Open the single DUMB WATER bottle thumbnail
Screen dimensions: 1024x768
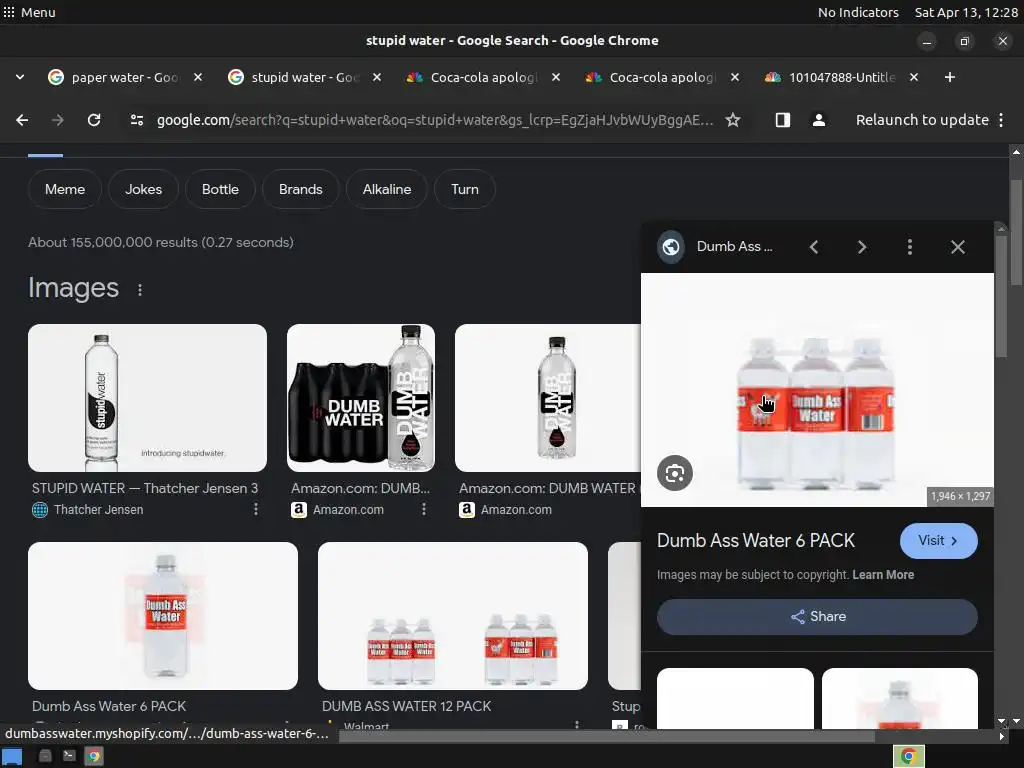(547, 398)
